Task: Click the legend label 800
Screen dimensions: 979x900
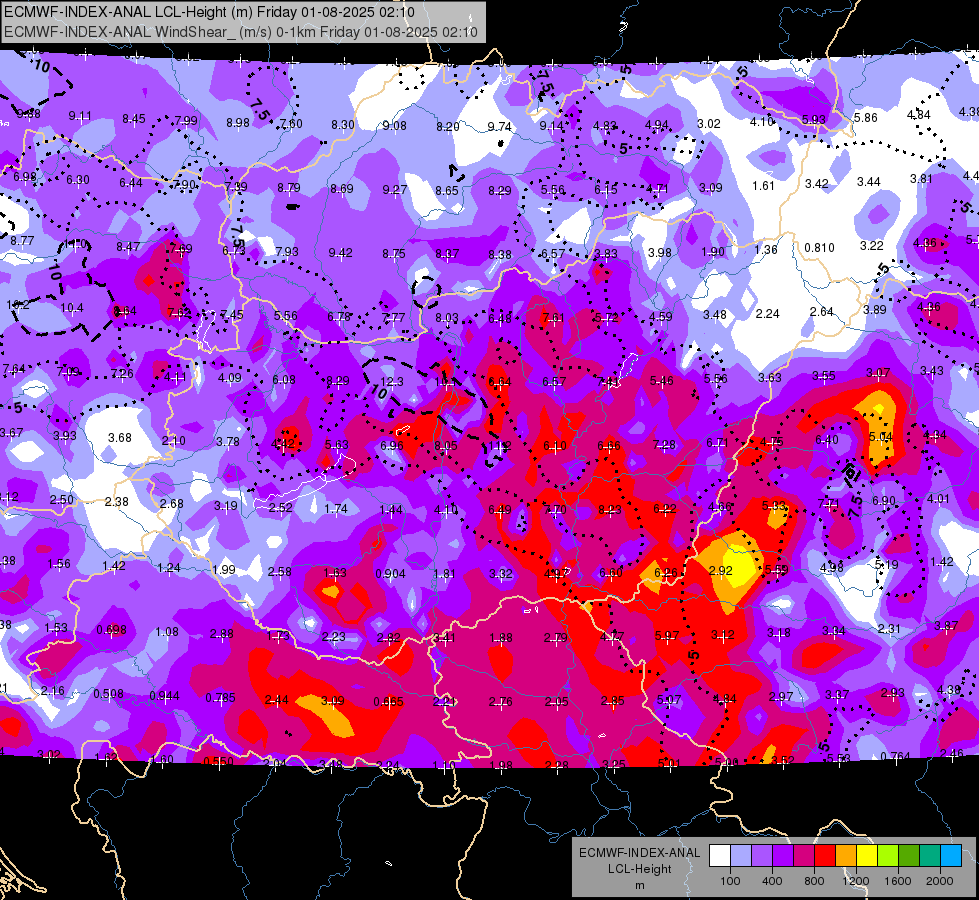Action: tap(814, 881)
